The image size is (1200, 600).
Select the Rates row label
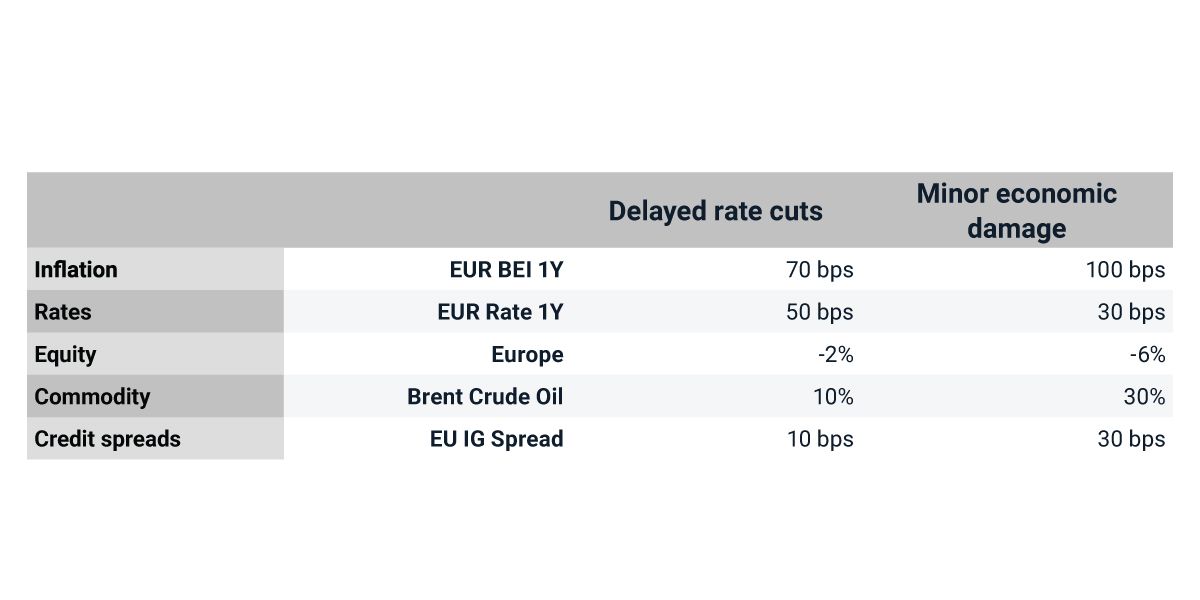coord(63,312)
